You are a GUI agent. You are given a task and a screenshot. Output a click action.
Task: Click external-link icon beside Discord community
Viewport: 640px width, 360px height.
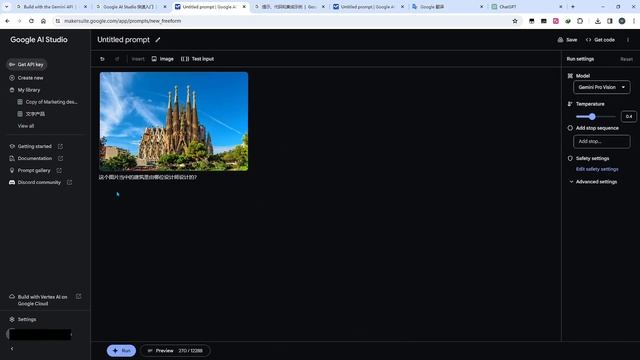click(69, 182)
